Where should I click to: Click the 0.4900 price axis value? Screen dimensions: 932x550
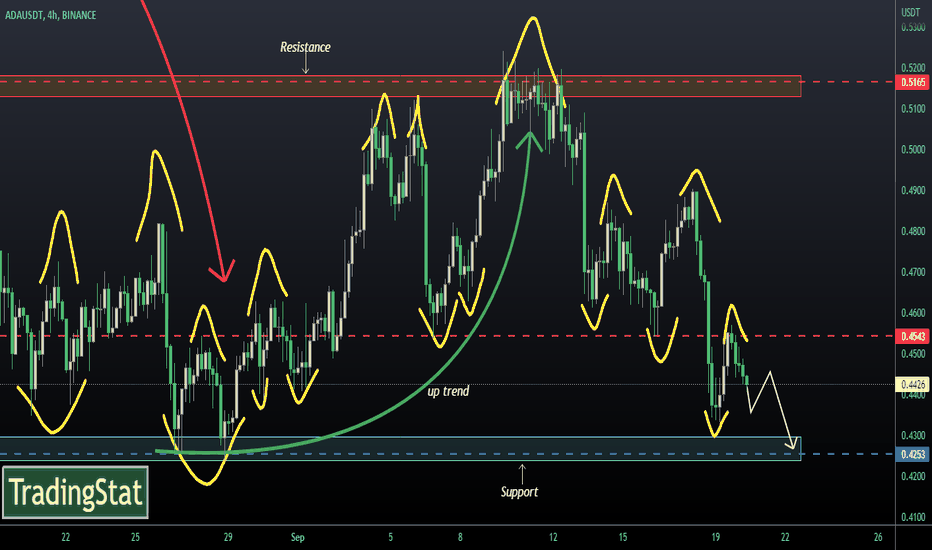coord(913,190)
